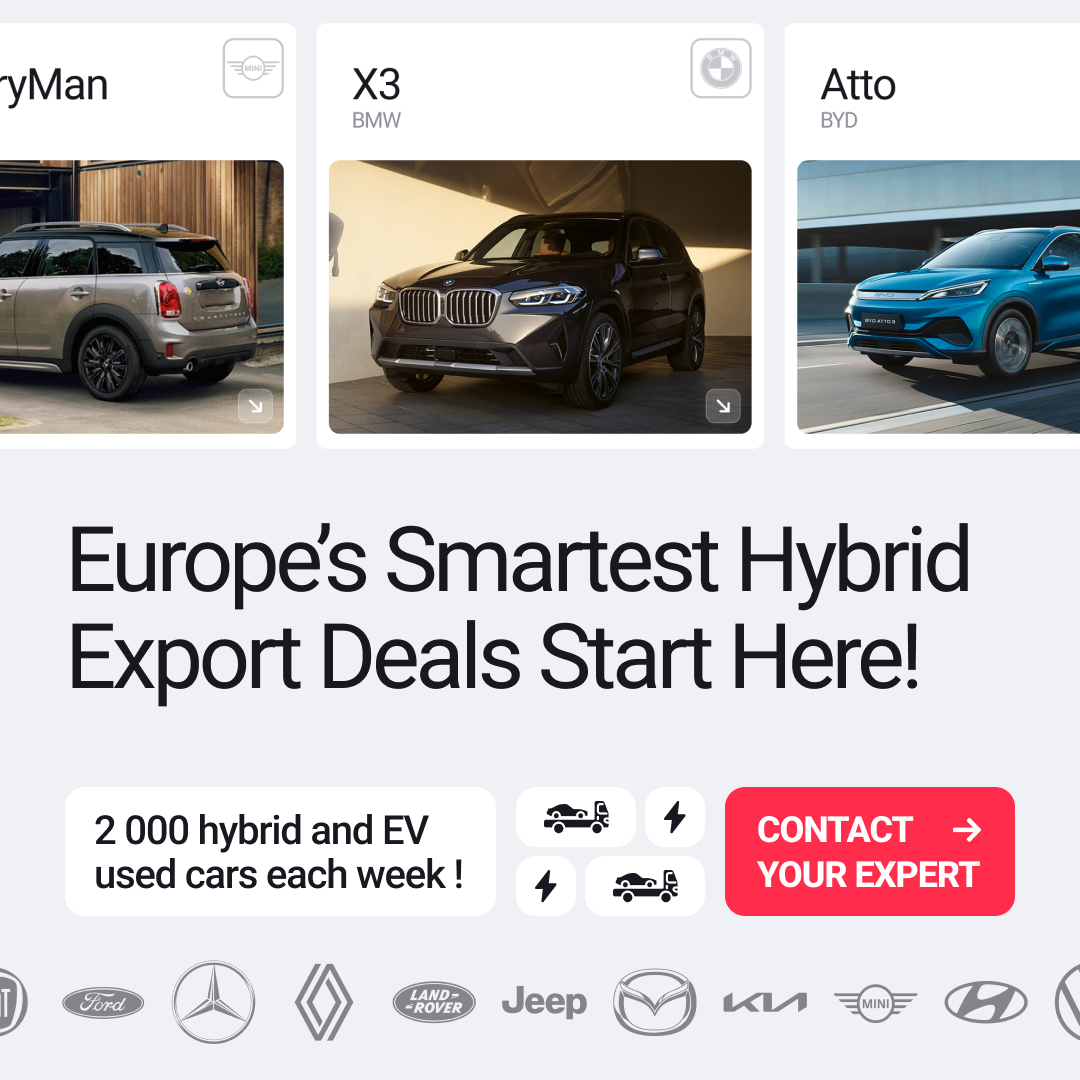1080x1080 pixels.
Task: Open the blue BYD Atto car photo
Action: pyautogui.click(x=938, y=297)
